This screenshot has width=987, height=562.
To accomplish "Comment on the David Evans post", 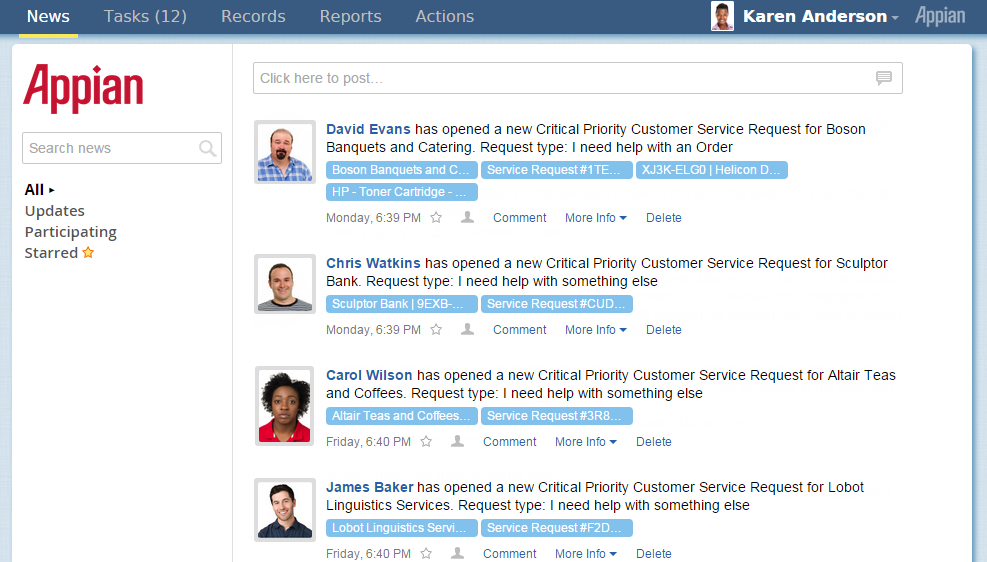I will [519, 218].
